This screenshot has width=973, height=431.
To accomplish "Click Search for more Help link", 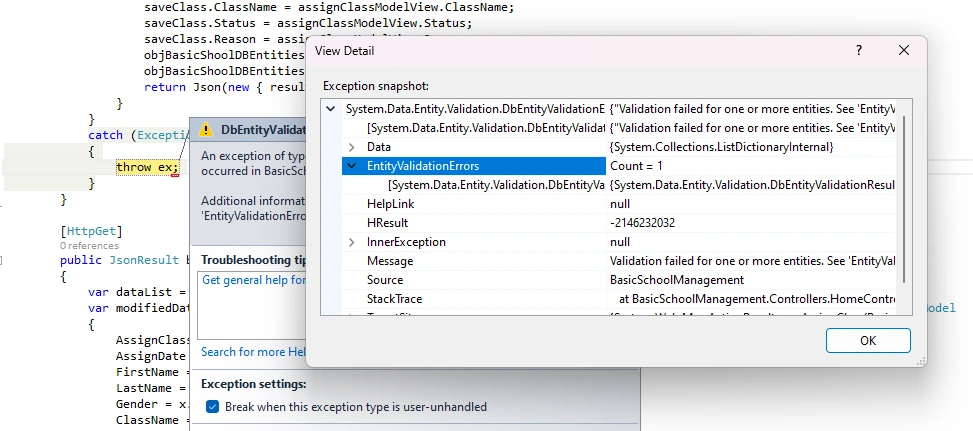I will [x=253, y=352].
